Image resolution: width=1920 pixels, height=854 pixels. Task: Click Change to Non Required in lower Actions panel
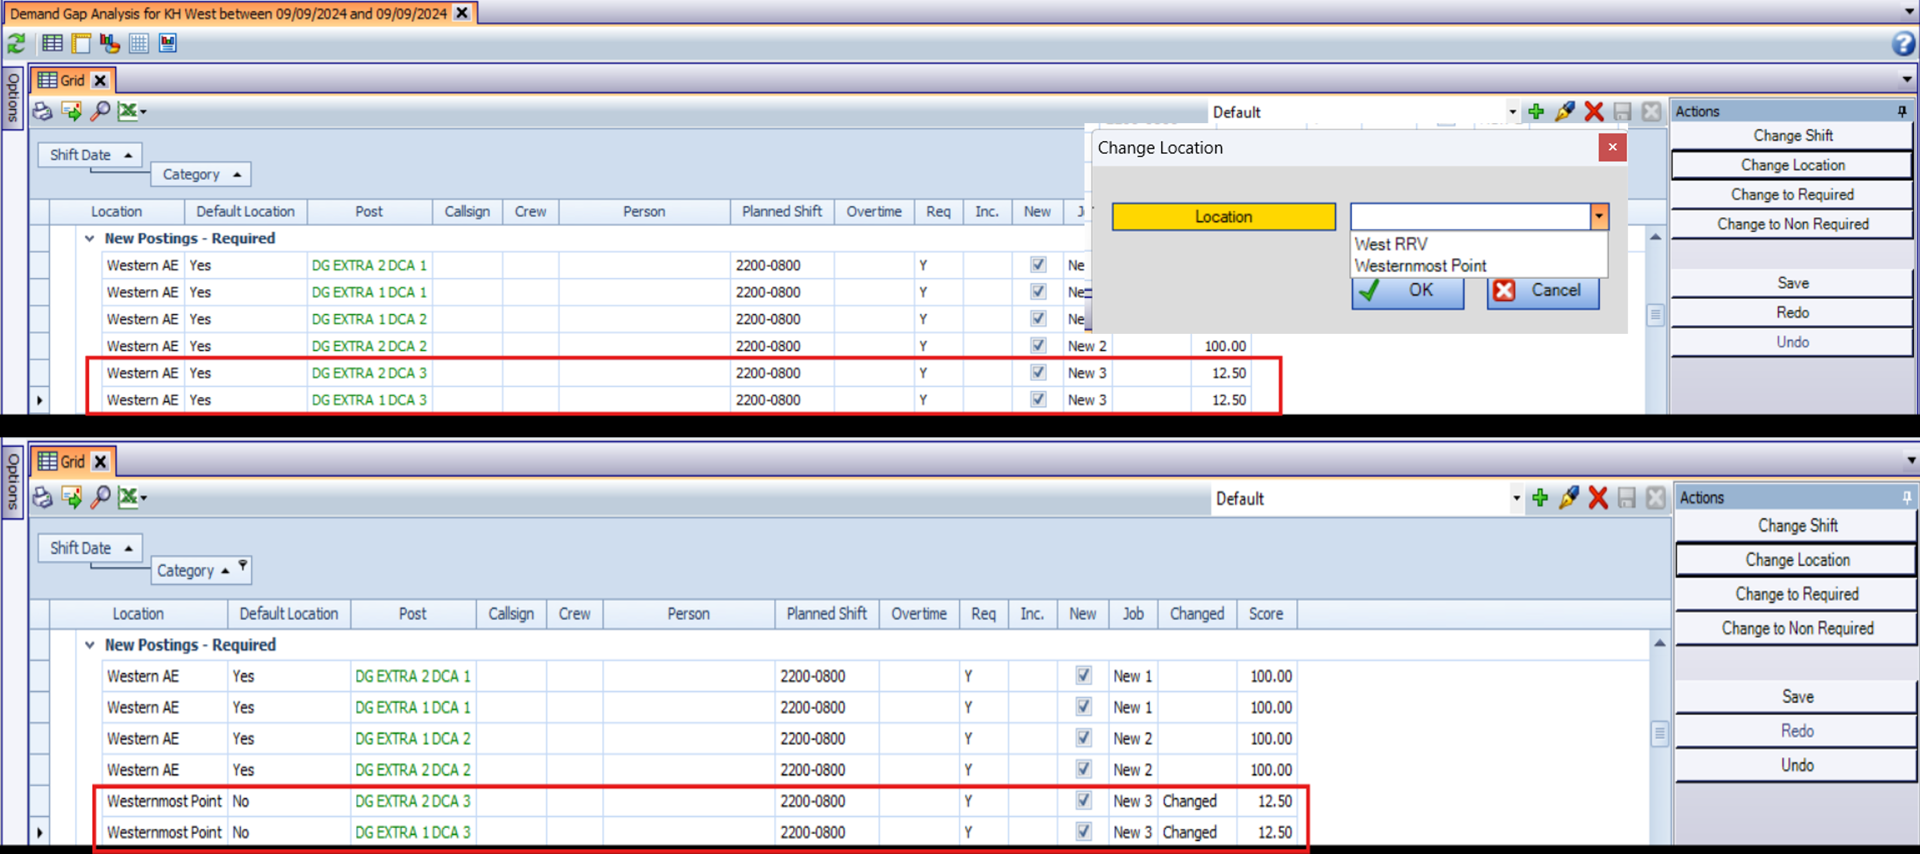coord(1796,628)
